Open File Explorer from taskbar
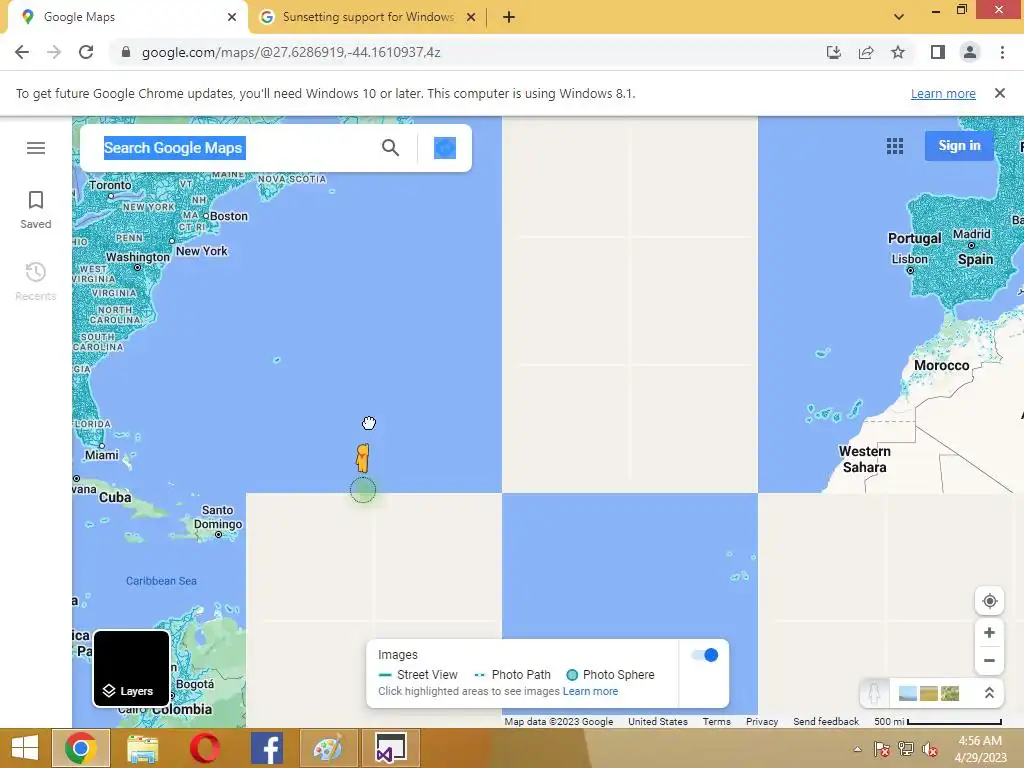The height and width of the screenshot is (768, 1024). [142, 748]
